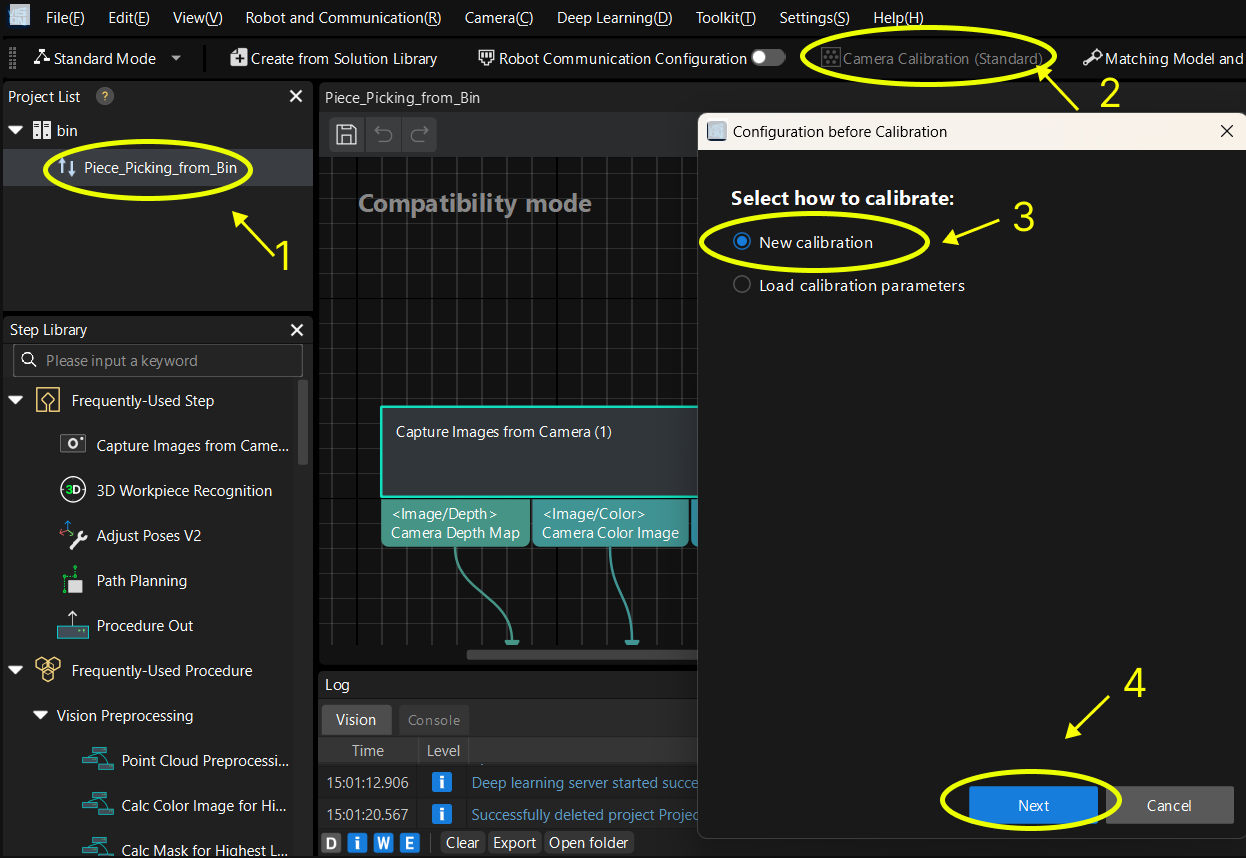
Task: Collapse the Vision Preprocessing subgroup
Action: tap(41, 715)
